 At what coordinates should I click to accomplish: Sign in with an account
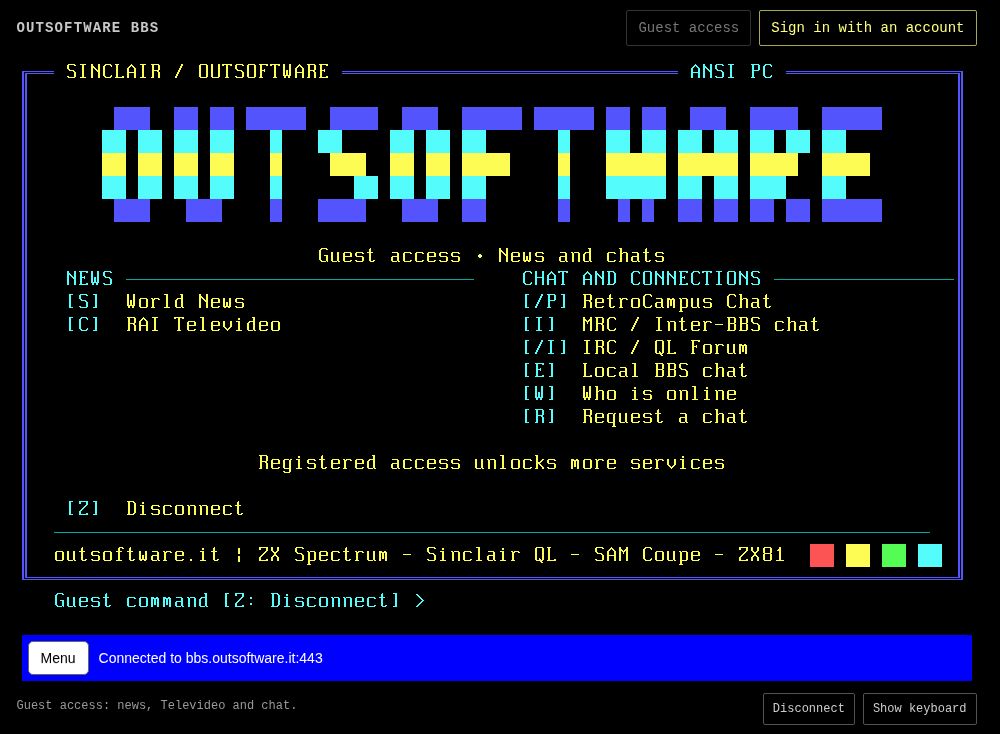point(867,27)
